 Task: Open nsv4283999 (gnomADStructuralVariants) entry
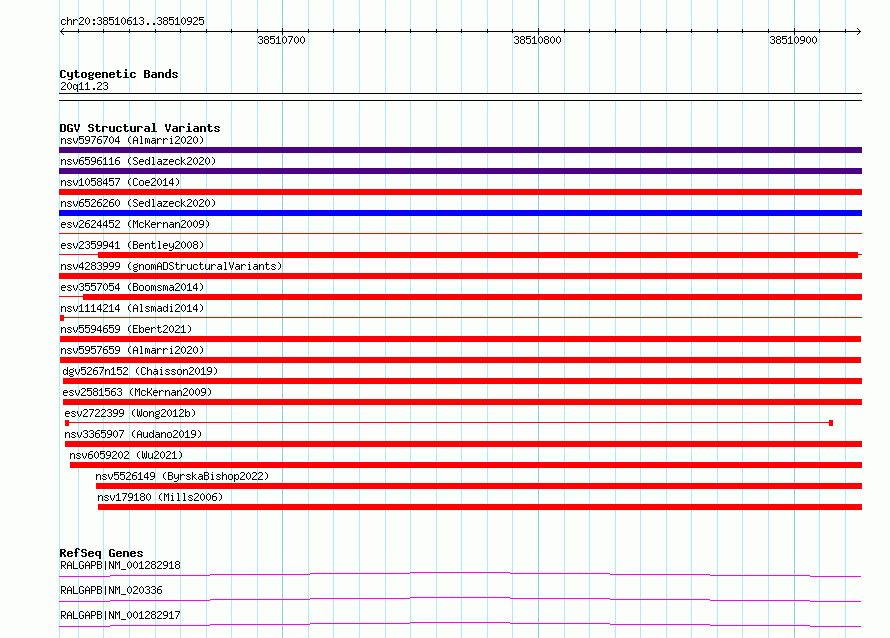point(171,266)
